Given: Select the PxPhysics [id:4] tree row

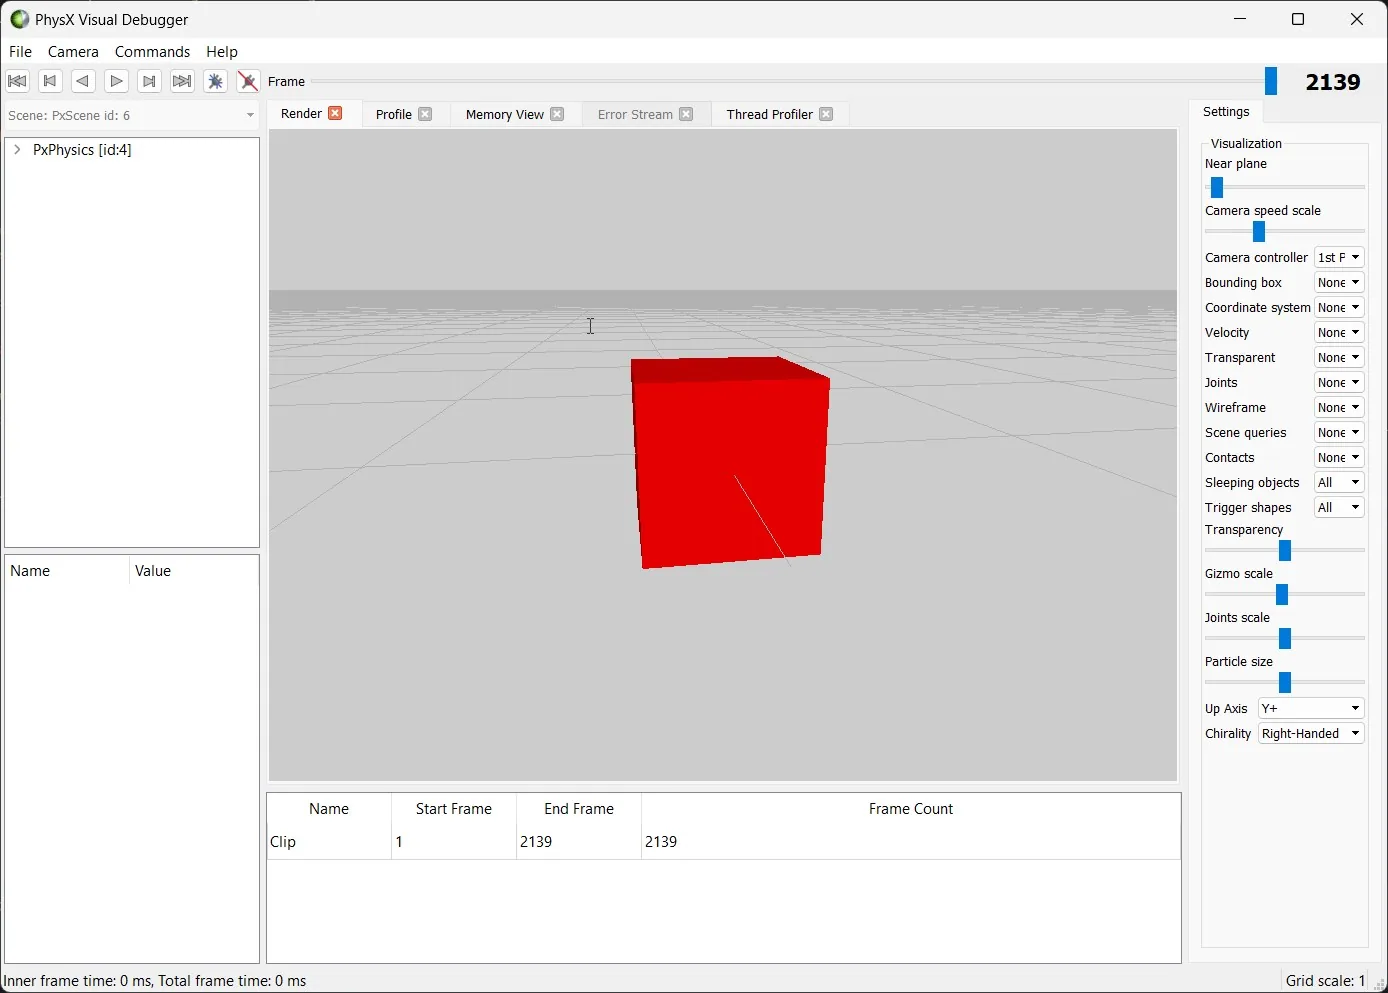Looking at the screenshot, I should pos(82,150).
